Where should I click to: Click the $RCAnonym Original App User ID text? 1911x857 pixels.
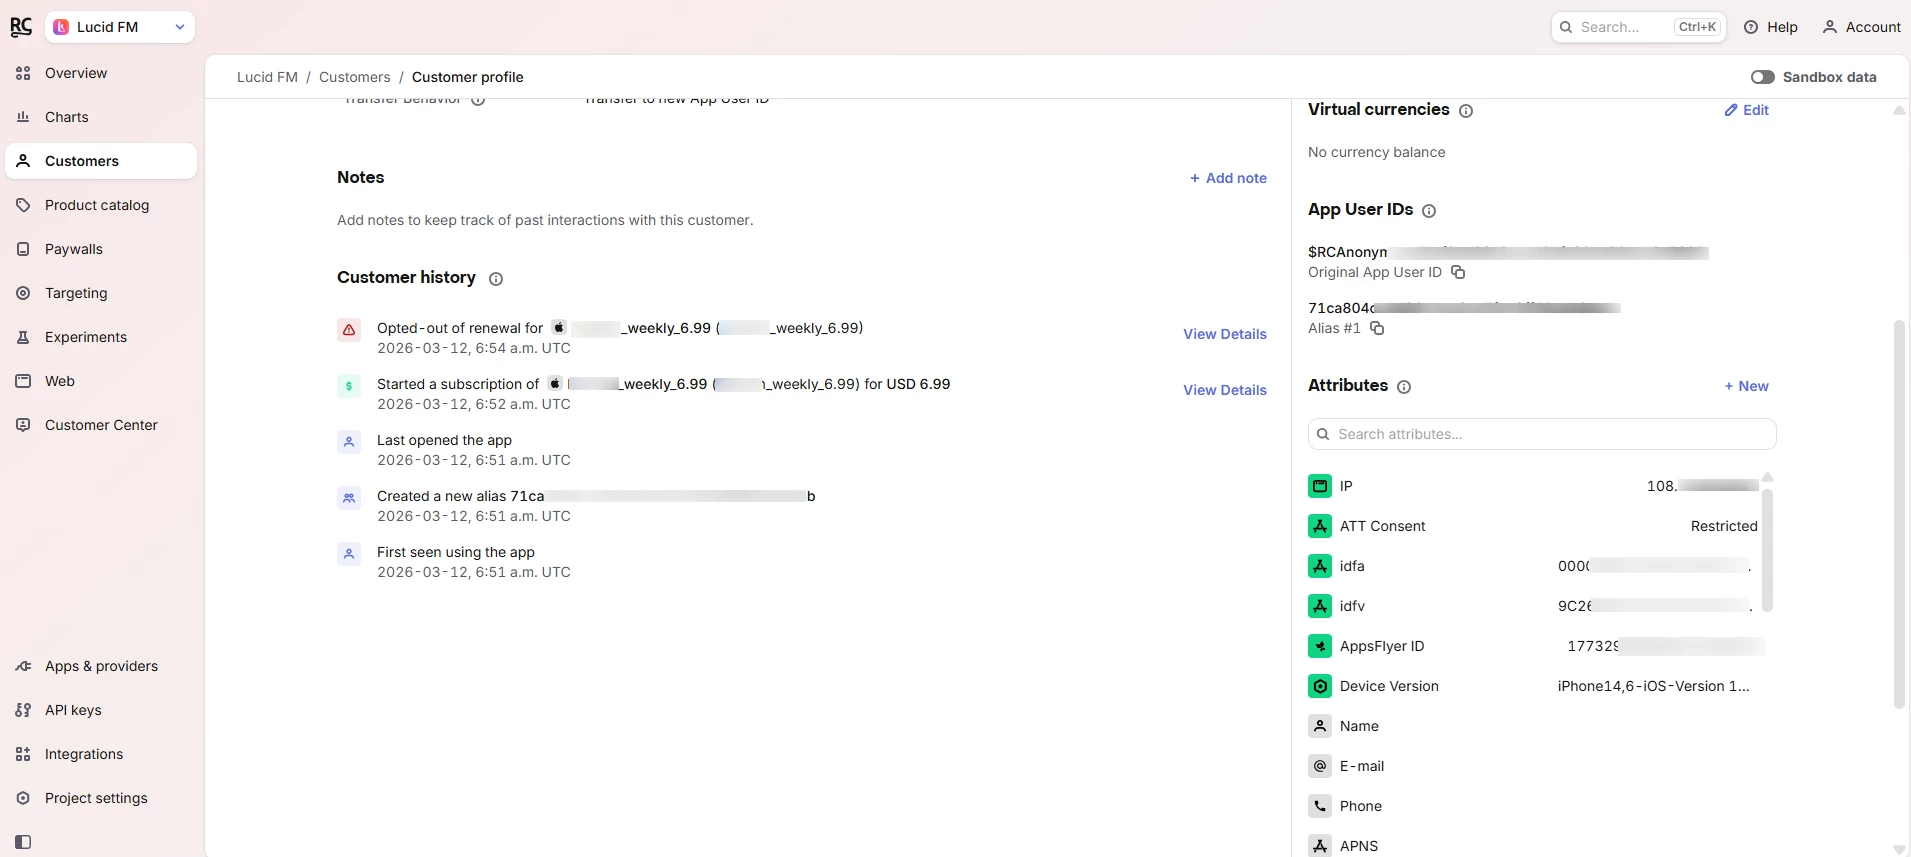pos(1508,252)
